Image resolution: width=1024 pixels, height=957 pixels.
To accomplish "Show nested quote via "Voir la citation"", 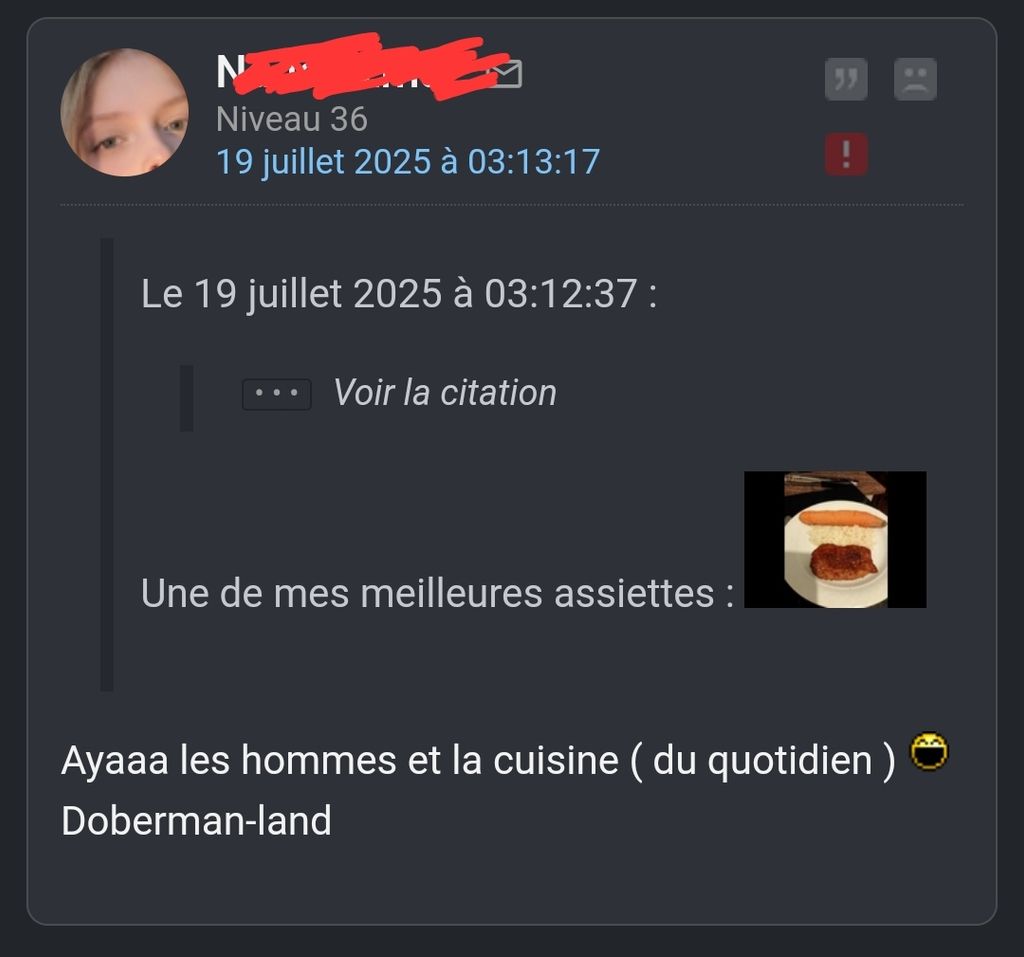I will pyautogui.click(x=445, y=393).
